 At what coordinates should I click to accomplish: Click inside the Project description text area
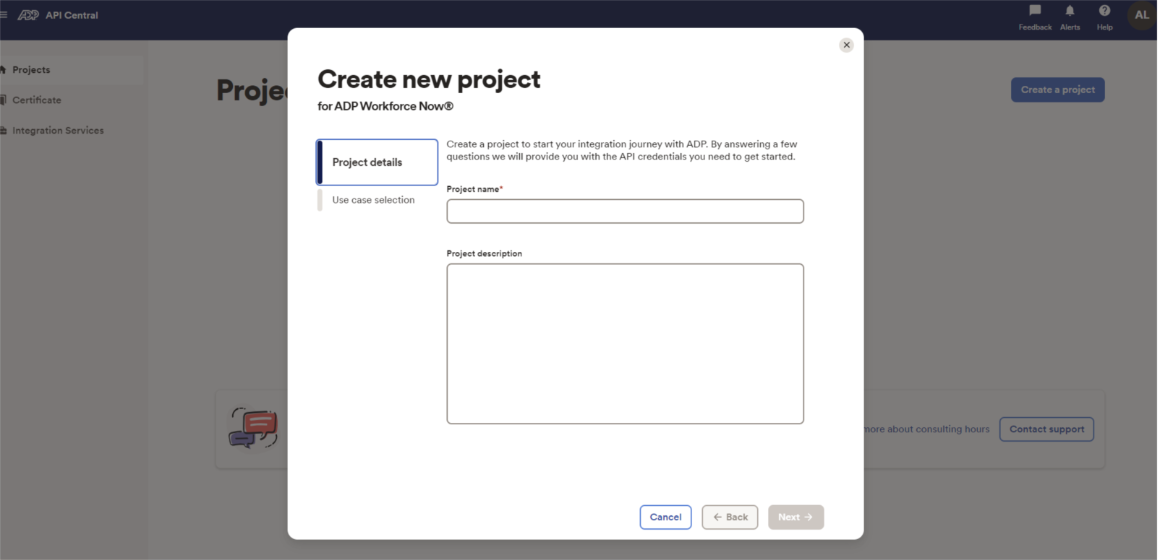click(x=625, y=343)
